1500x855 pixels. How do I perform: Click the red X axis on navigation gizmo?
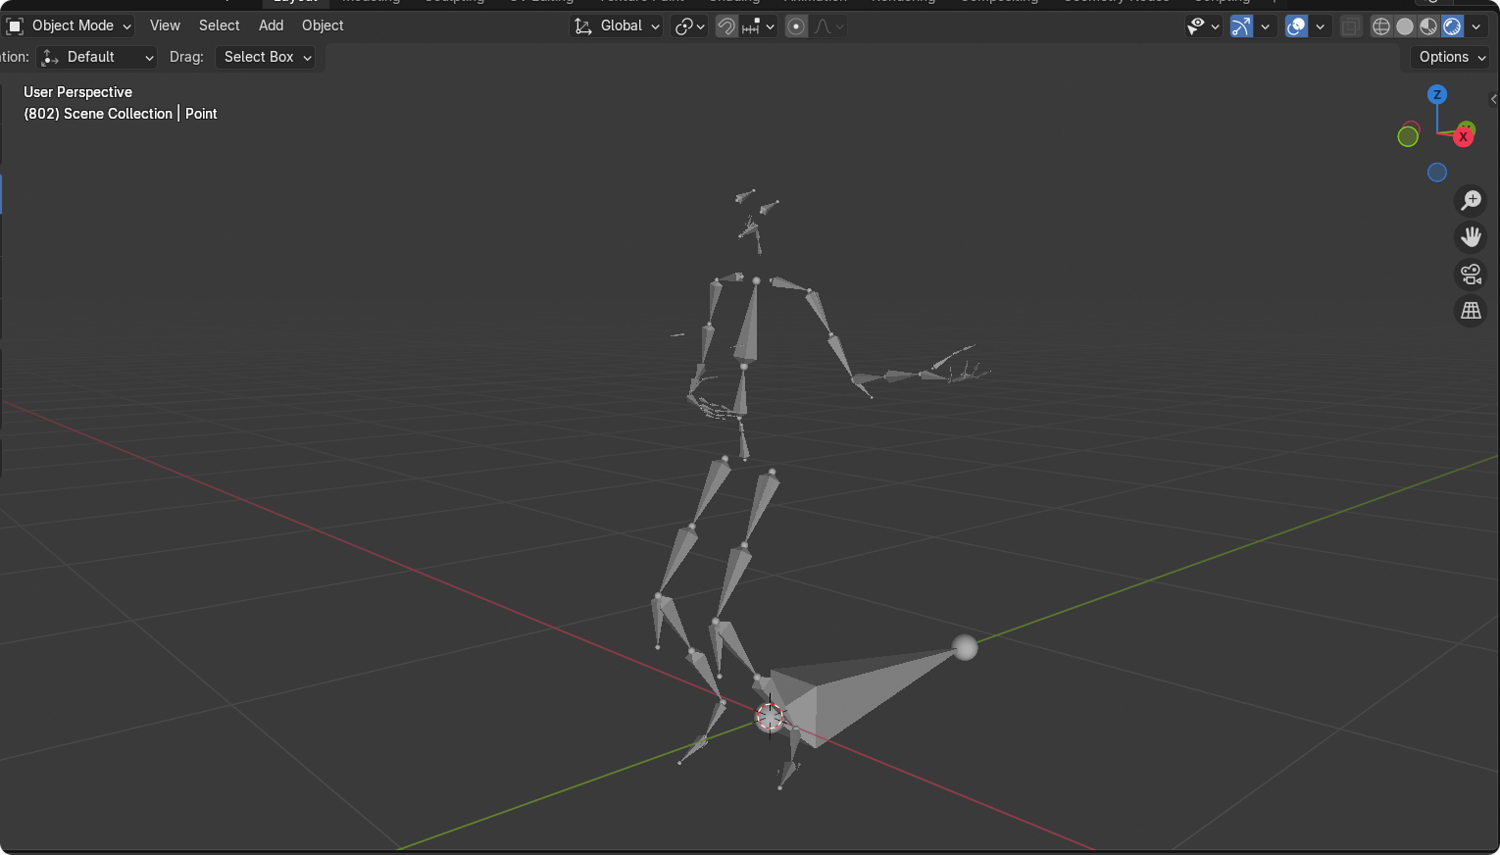1463,137
